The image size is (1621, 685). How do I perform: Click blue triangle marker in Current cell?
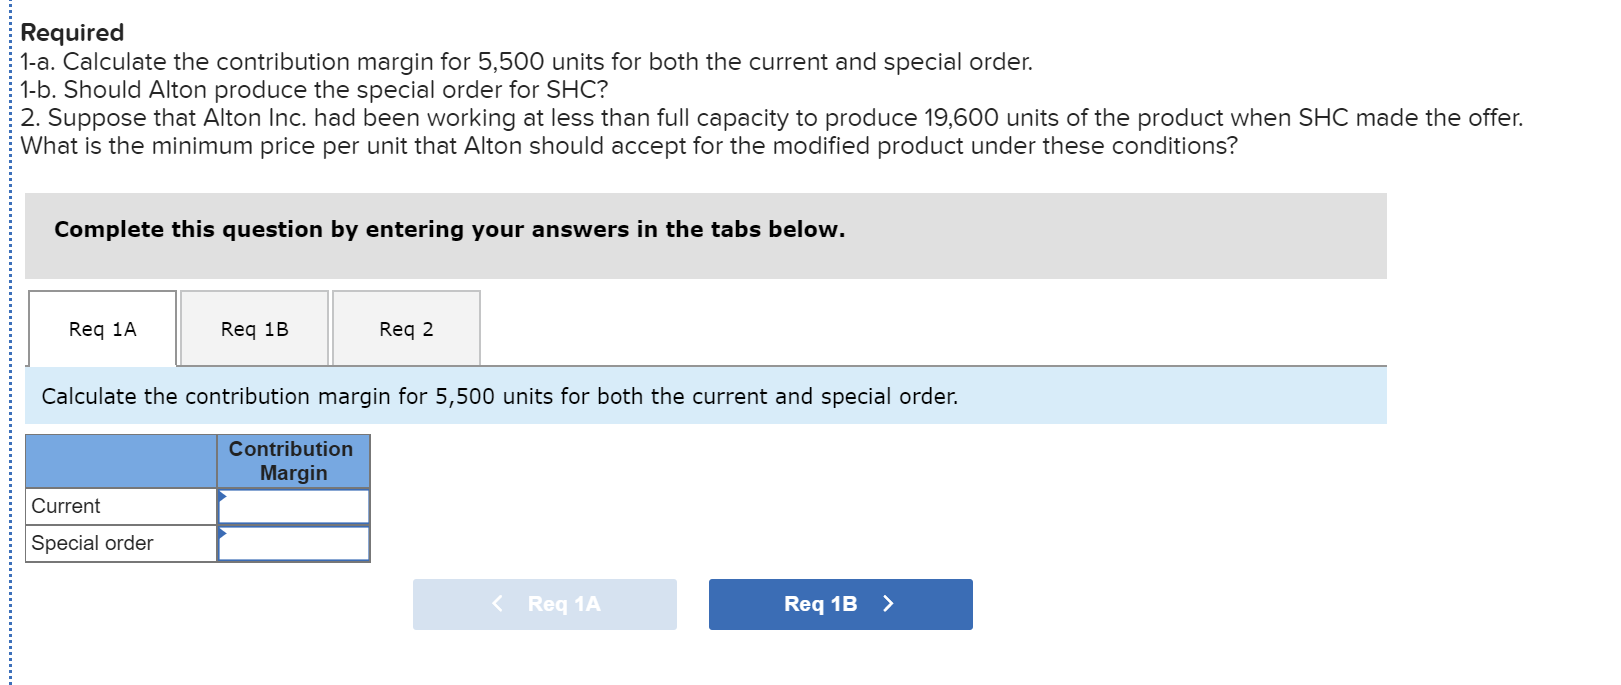(223, 496)
